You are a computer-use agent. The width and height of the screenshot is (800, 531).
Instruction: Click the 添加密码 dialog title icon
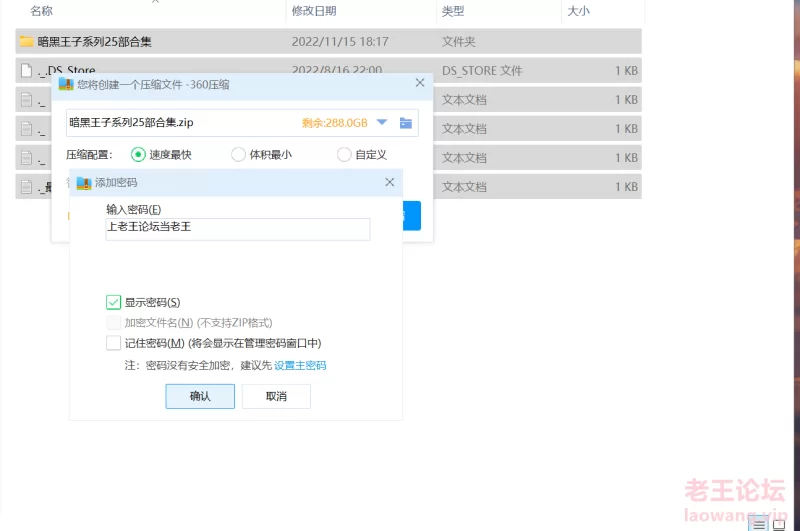pyautogui.click(x=84, y=183)
